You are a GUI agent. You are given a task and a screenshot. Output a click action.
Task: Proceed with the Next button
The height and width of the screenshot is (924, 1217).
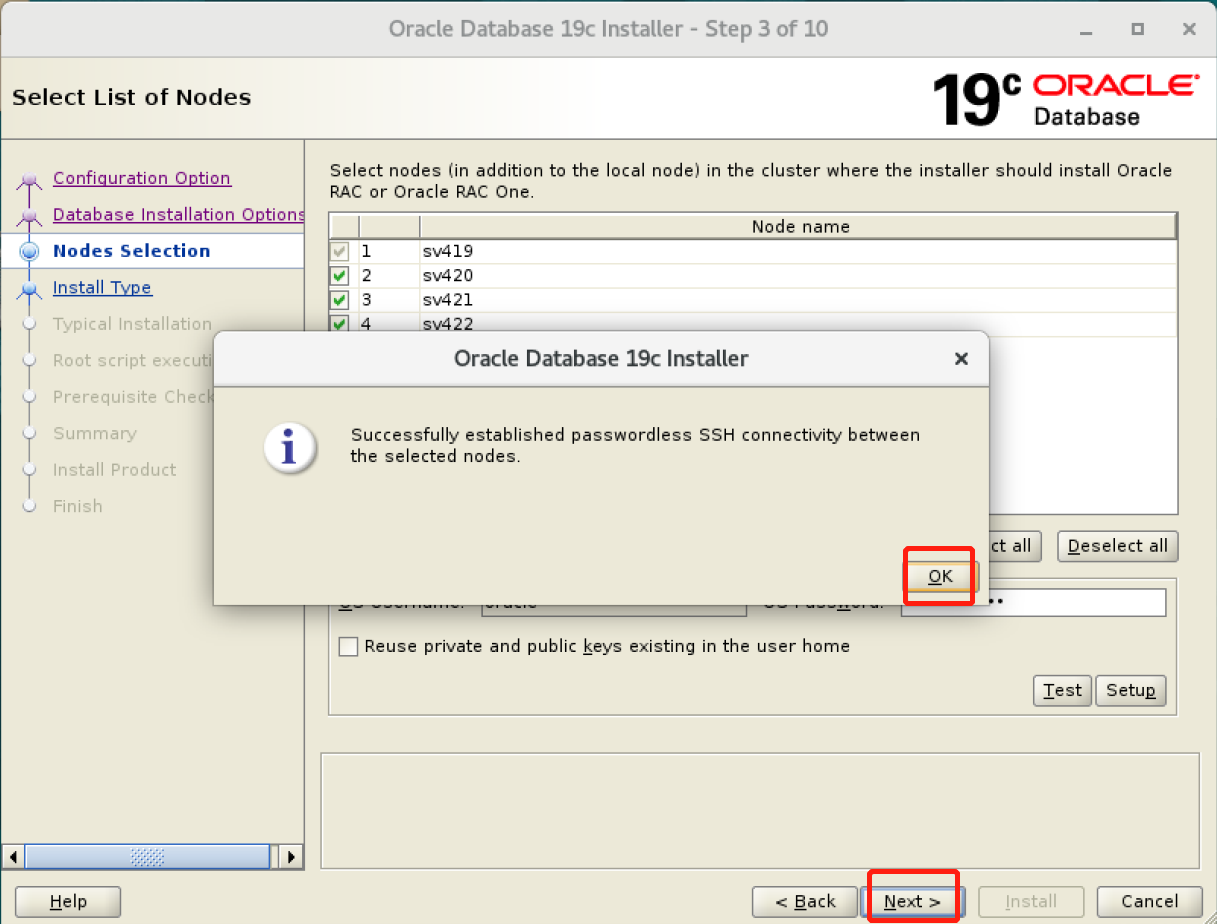point(912,901)
